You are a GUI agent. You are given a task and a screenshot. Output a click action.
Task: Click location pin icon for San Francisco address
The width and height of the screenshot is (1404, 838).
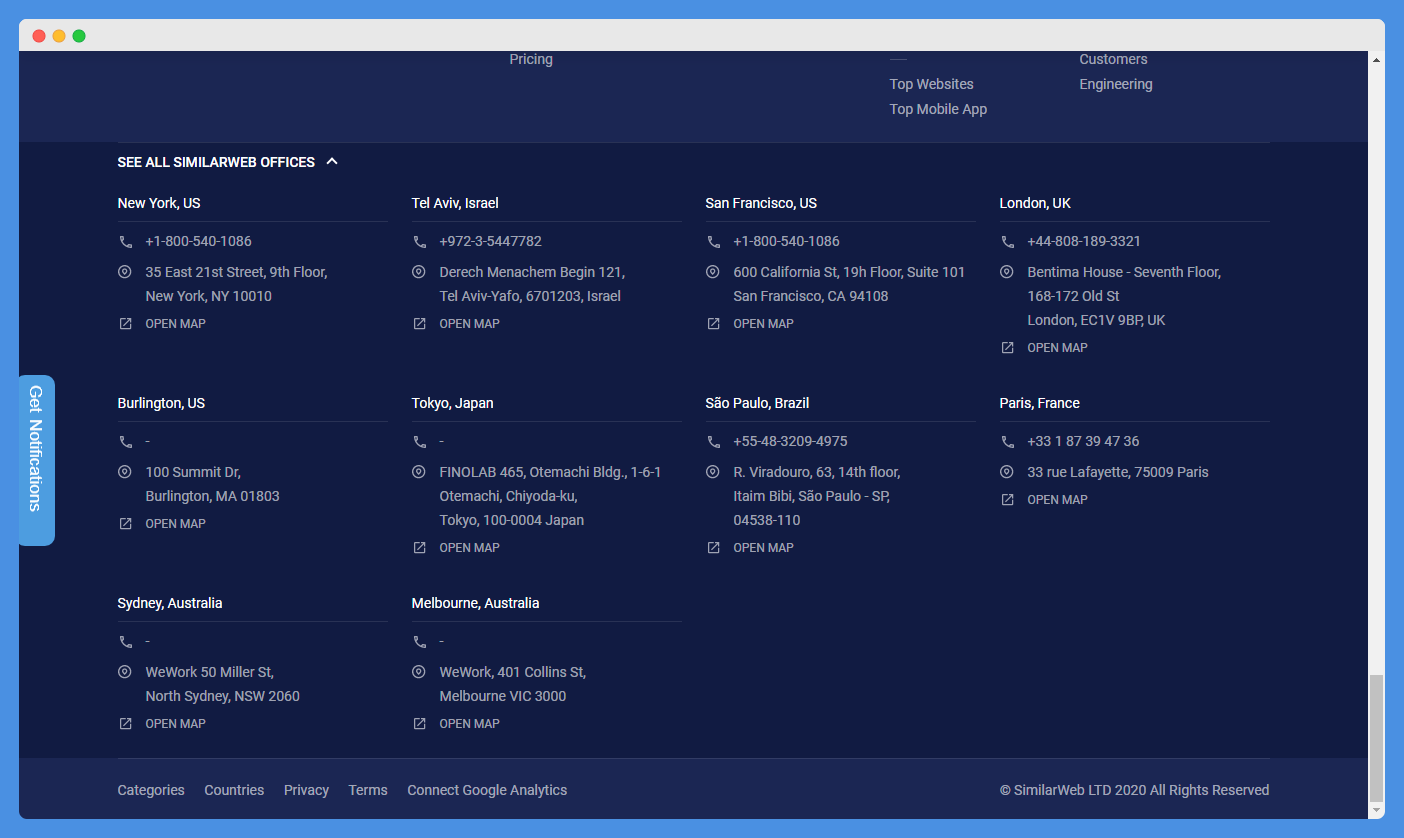(713, 272)
